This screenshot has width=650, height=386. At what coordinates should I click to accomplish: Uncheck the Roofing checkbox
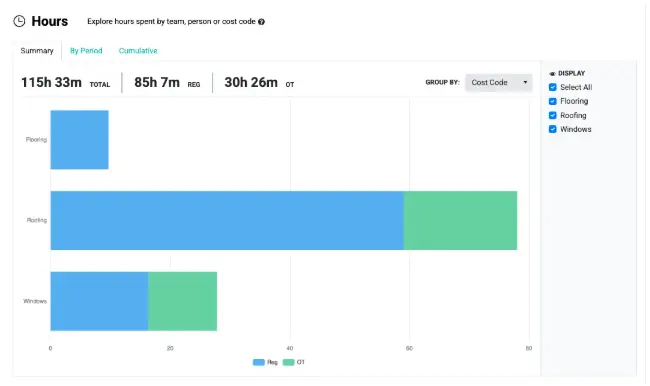coord(553,115)
